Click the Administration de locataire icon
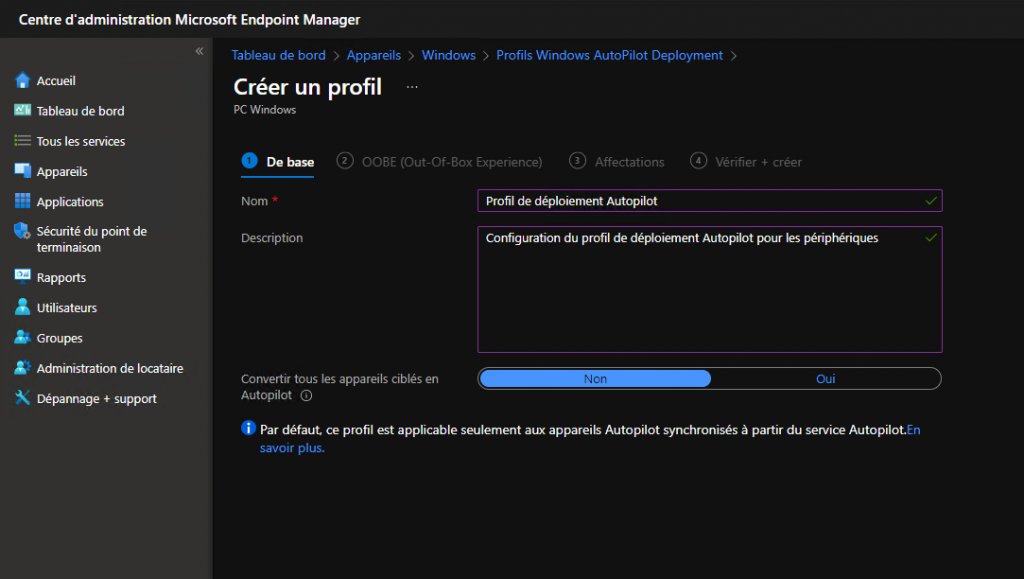This screenshot has width=1024, height=579. (x=22, y=368)
